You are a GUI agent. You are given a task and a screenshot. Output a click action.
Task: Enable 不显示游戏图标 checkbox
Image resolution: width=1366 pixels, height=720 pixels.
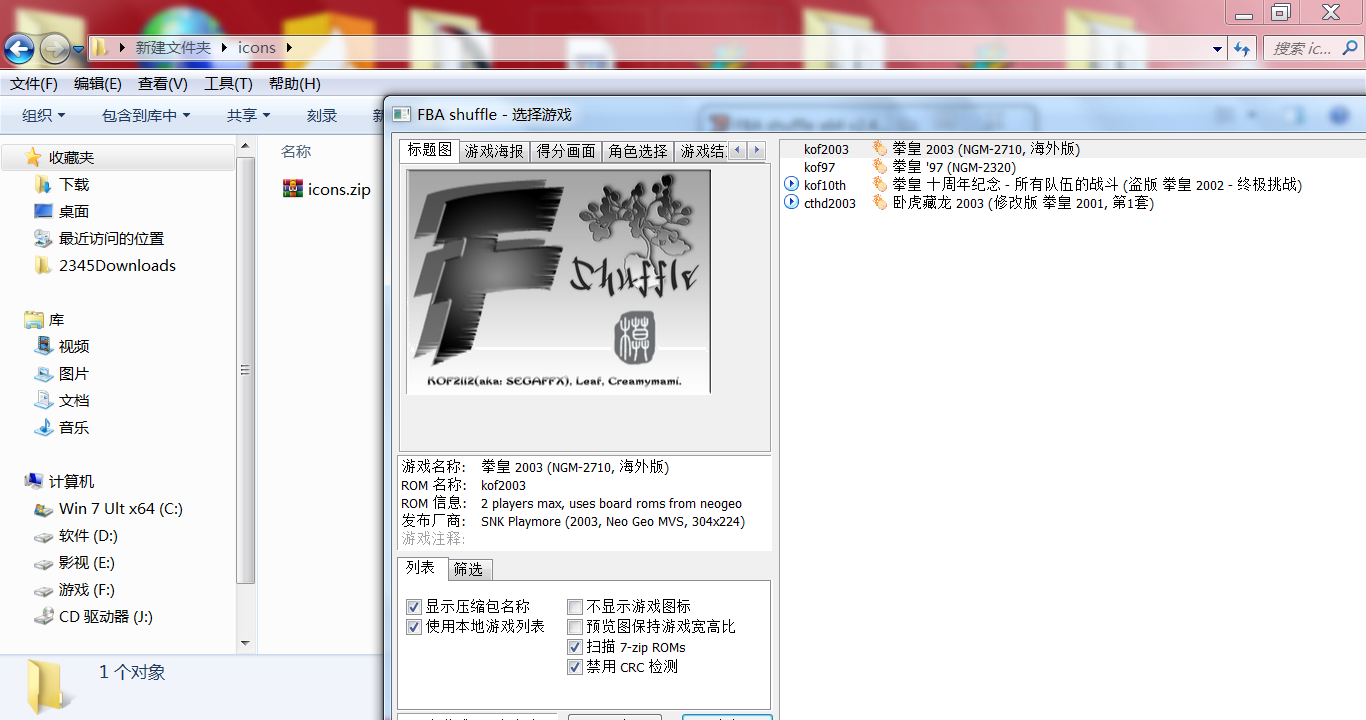(575, 607)
